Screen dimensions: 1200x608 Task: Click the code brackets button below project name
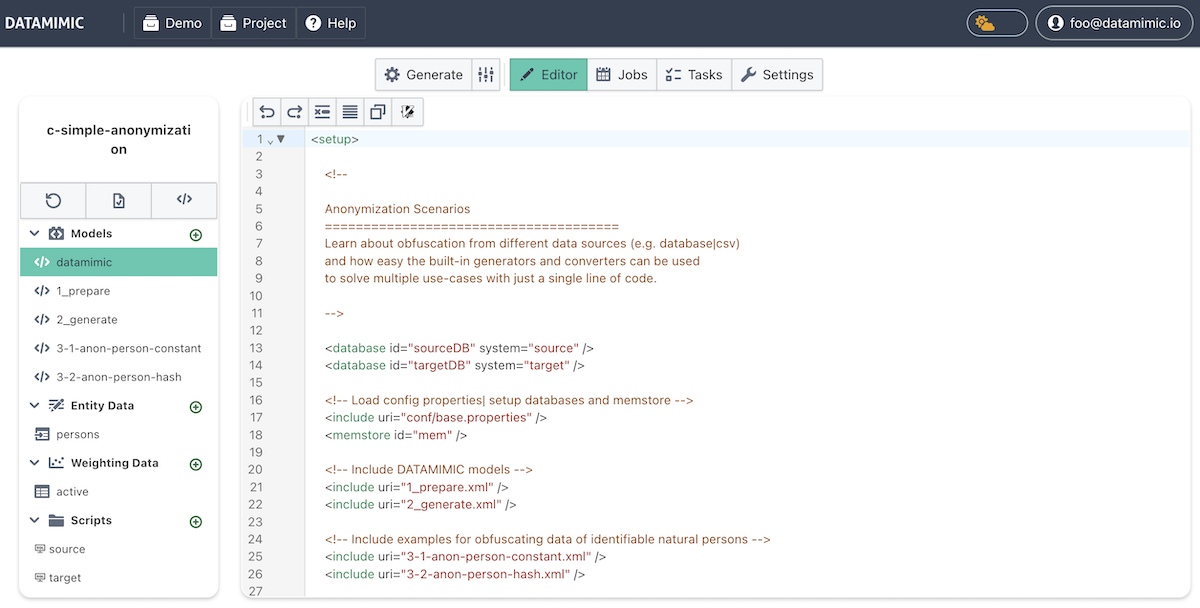point(184,200)
